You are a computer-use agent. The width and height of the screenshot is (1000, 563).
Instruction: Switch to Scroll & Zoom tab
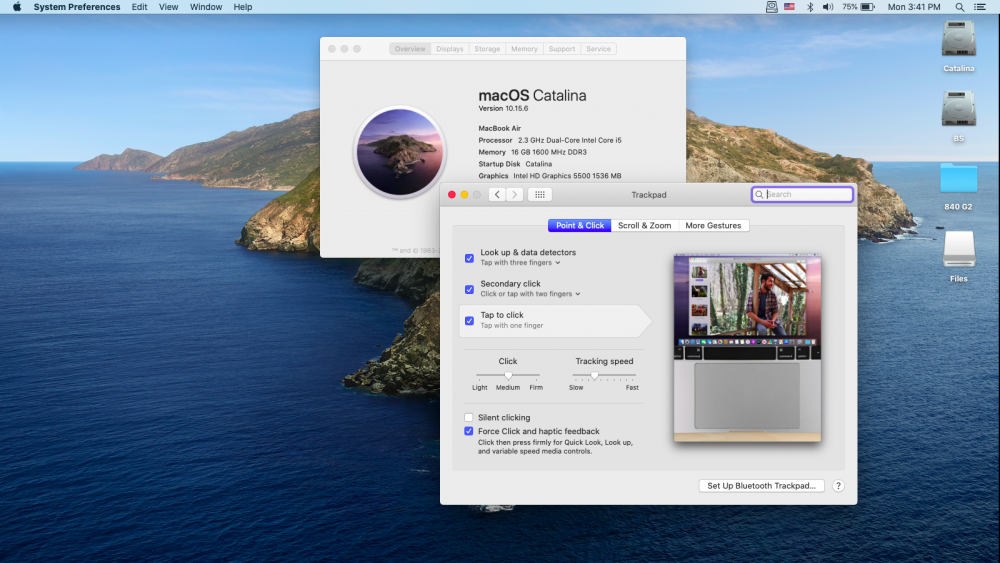[x=645, y=226]
